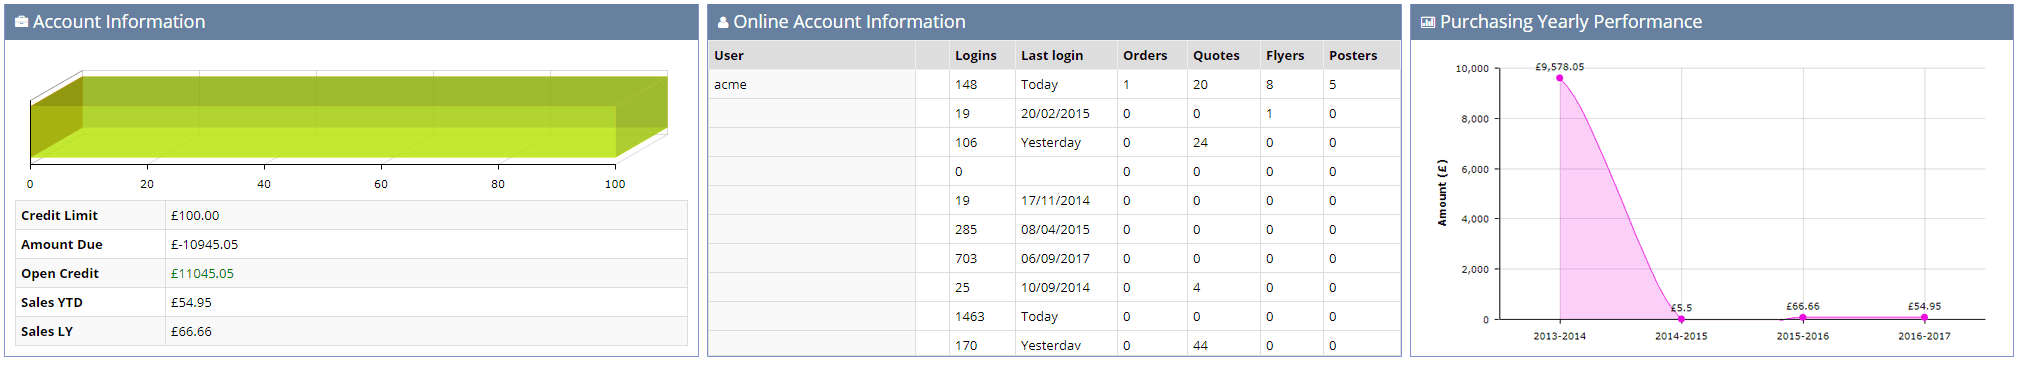Click the Flyers column header
The width and height of the screenshot is (2019, 383).
click(1285, 56)
